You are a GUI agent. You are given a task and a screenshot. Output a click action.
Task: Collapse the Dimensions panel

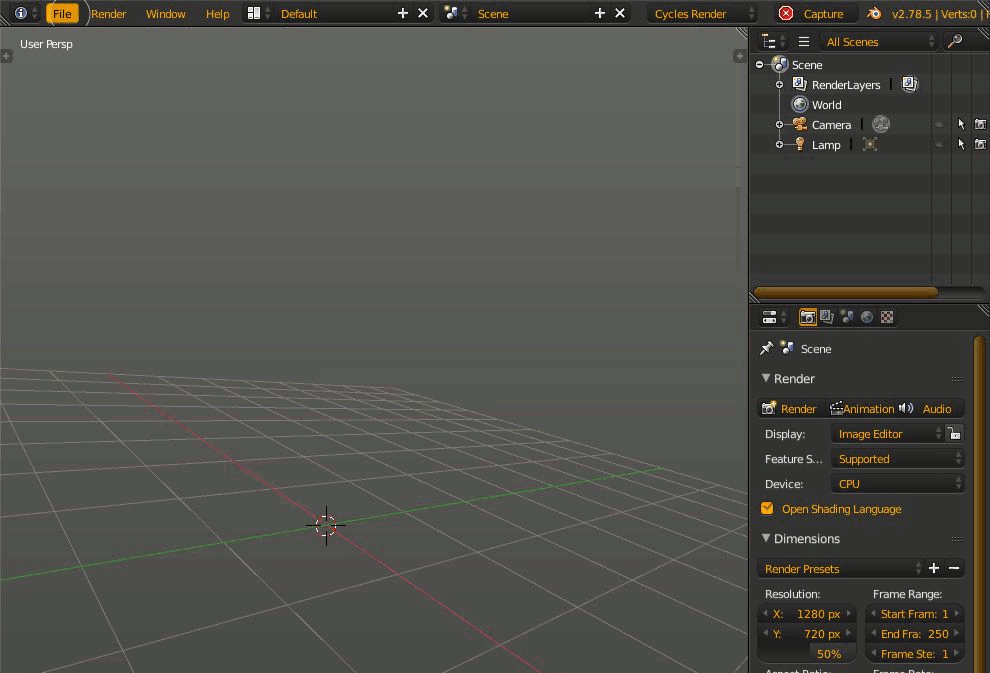pyautogui.click(x=766, y=538)
